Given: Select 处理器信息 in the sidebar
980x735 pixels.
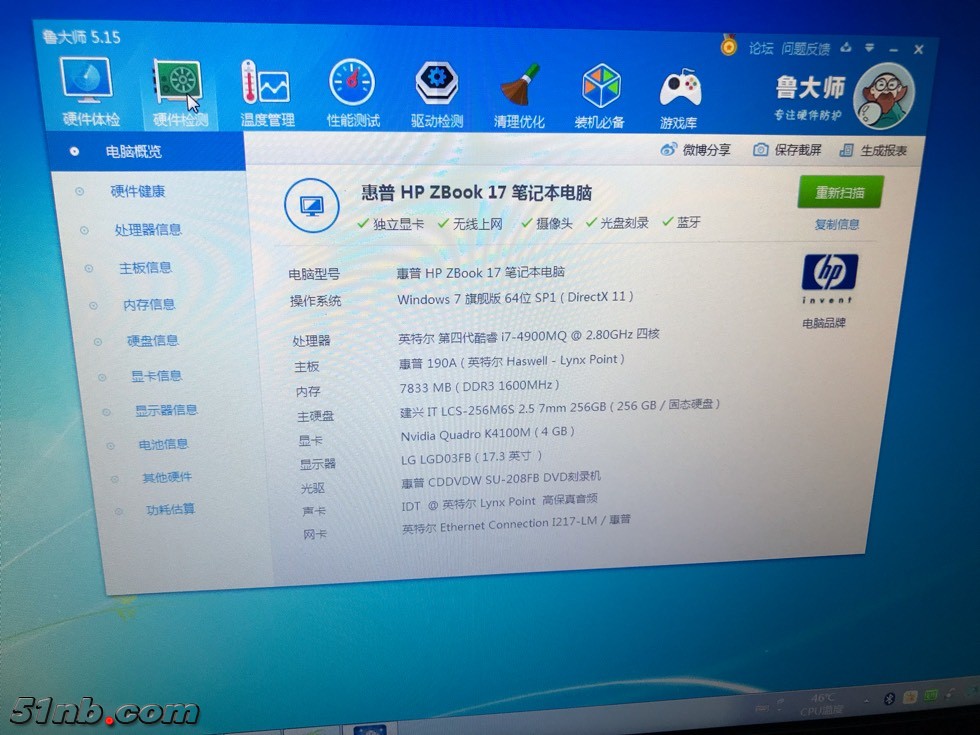Looking at the screenshot, I should coord(147,229).
